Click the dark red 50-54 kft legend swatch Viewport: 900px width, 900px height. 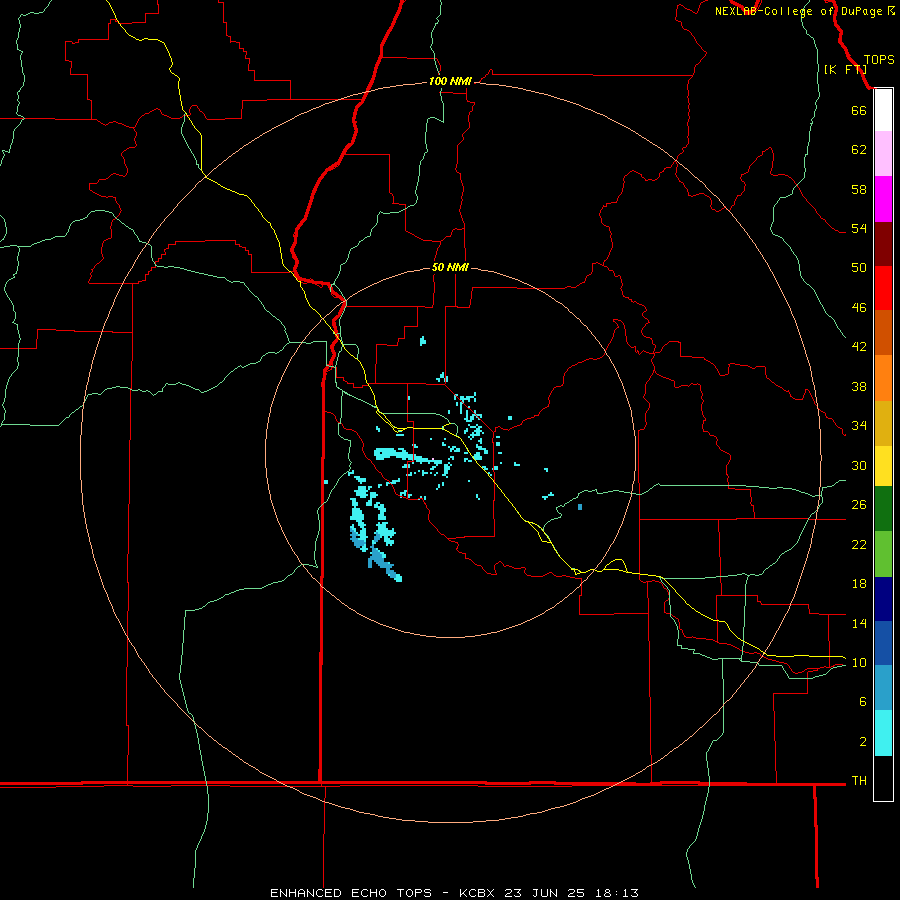point(883,244)
